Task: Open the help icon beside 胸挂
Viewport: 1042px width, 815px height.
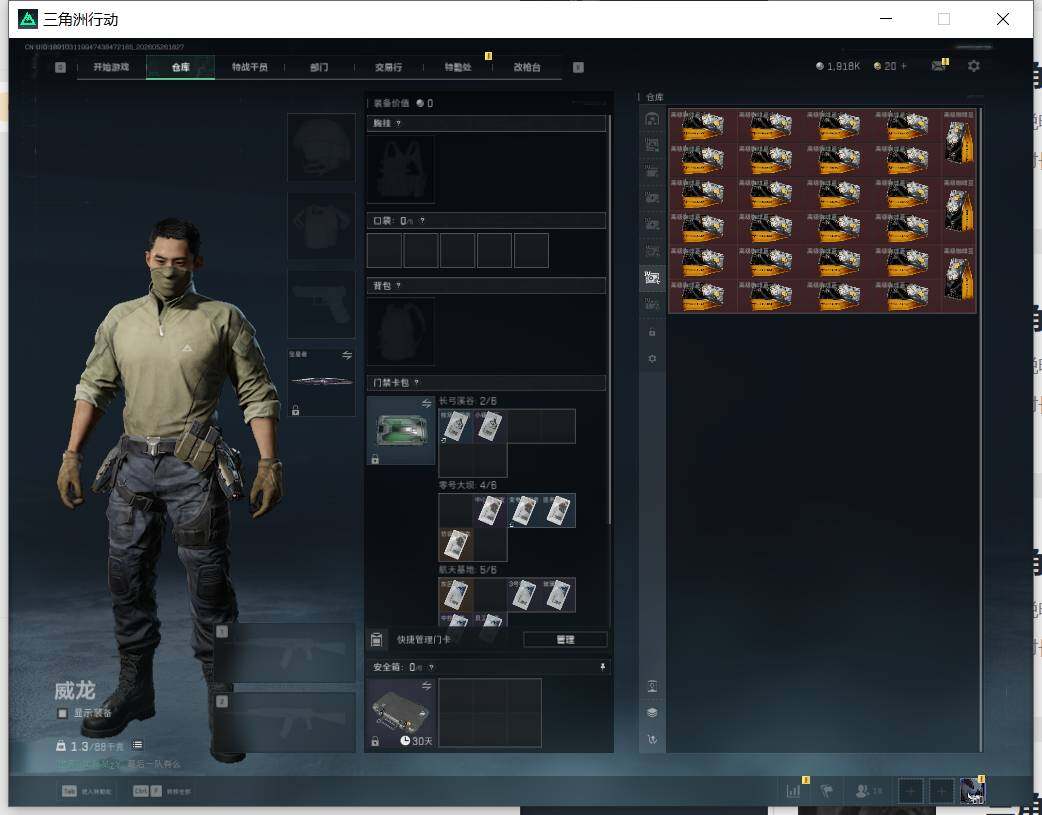Action: (x=398, y=124)
